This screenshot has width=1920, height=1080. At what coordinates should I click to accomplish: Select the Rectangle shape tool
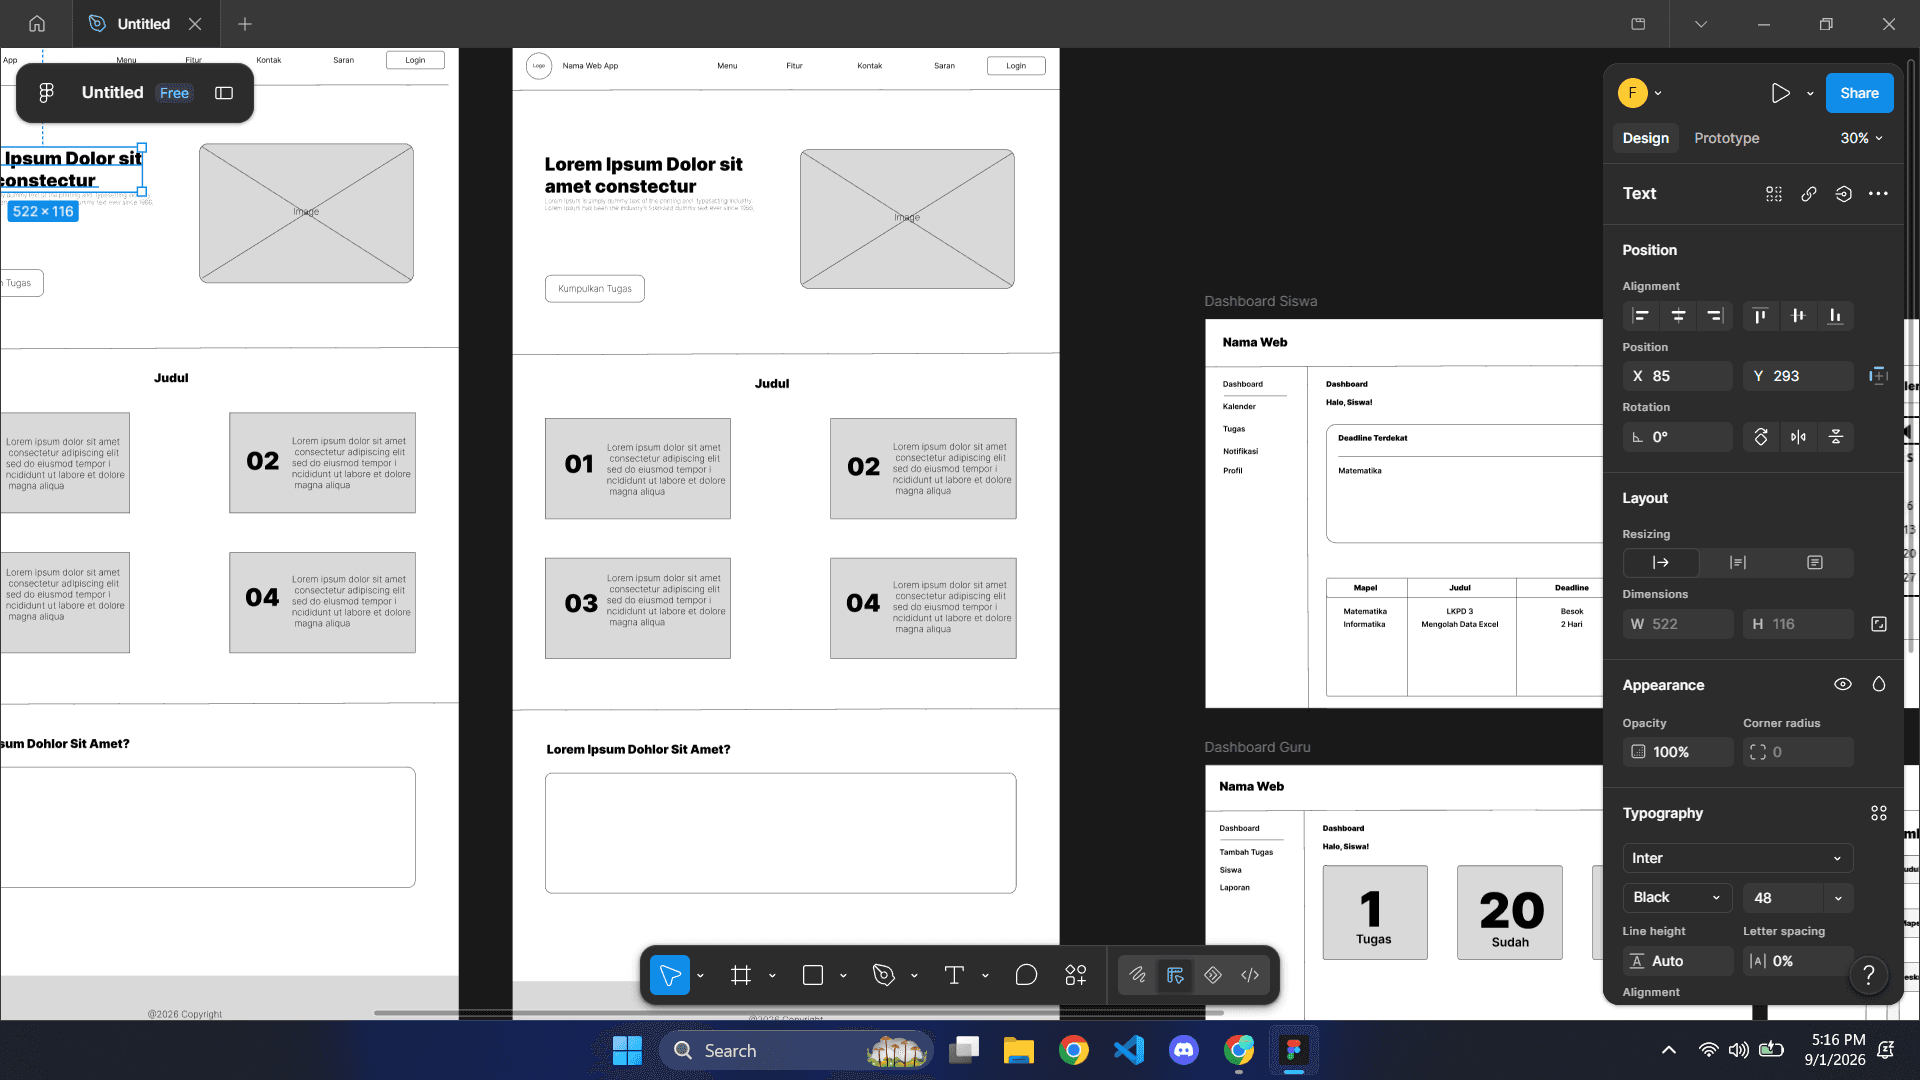(x=813, y=975)
